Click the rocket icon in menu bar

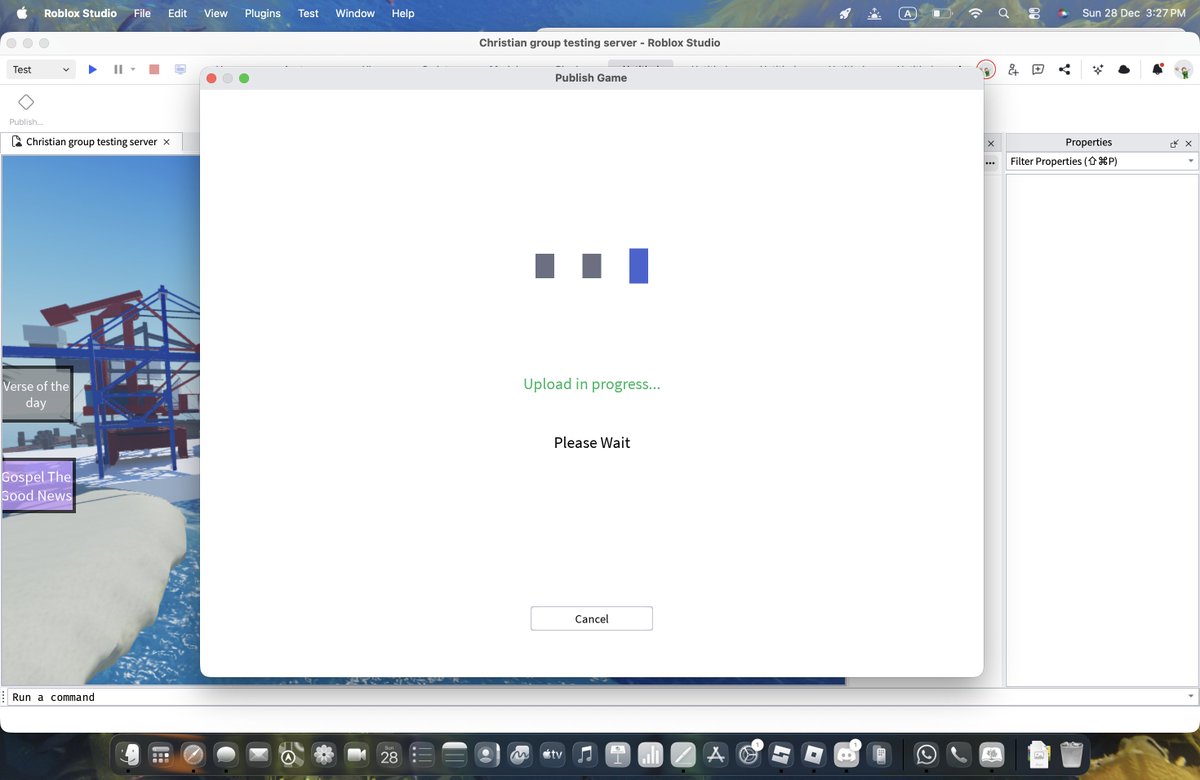coord(845,13)
